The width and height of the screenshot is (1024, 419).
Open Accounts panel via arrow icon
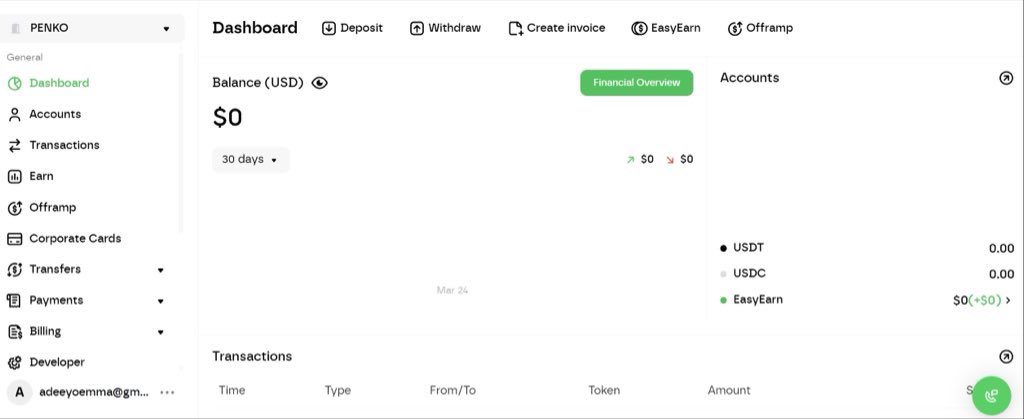pos(1006,78)
